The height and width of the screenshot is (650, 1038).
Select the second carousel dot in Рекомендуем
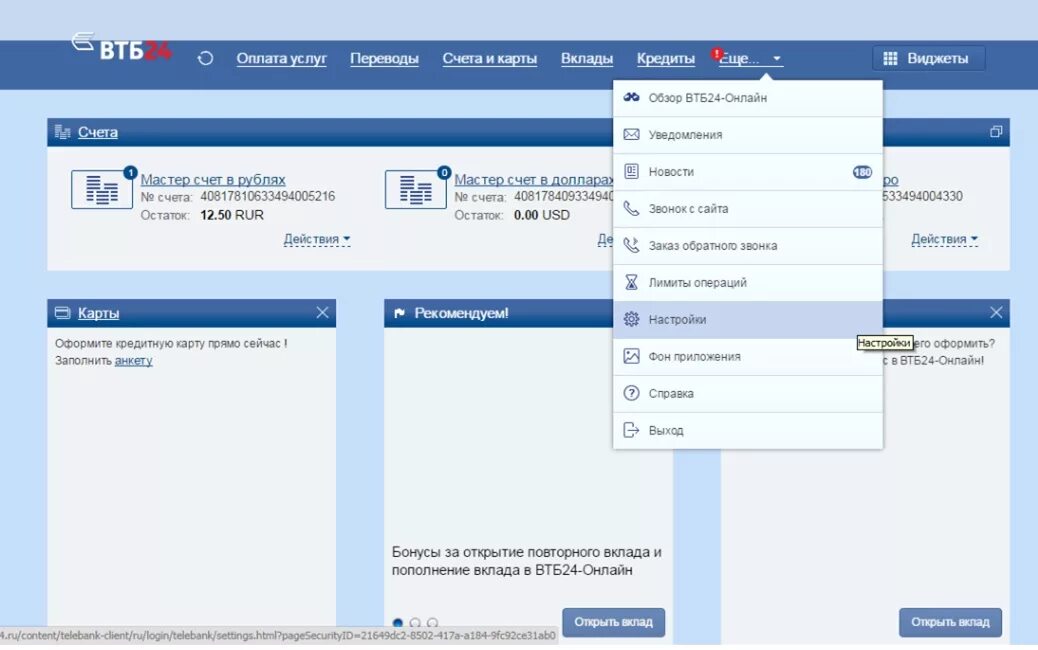click(415, 623)
